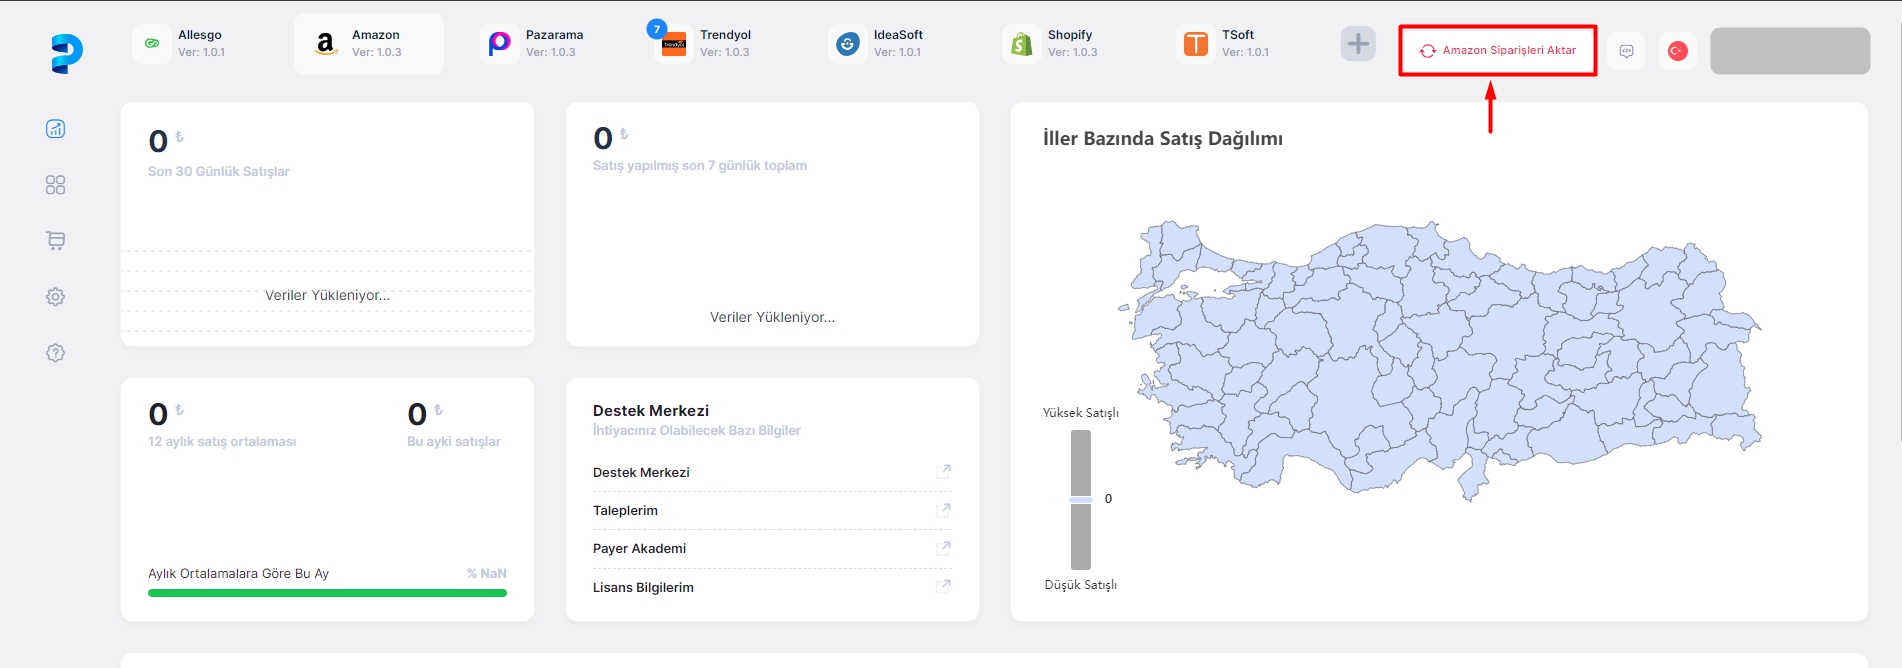Open the Destek Merkezi link
This screenshot has height=668, width=1902.
641,473
